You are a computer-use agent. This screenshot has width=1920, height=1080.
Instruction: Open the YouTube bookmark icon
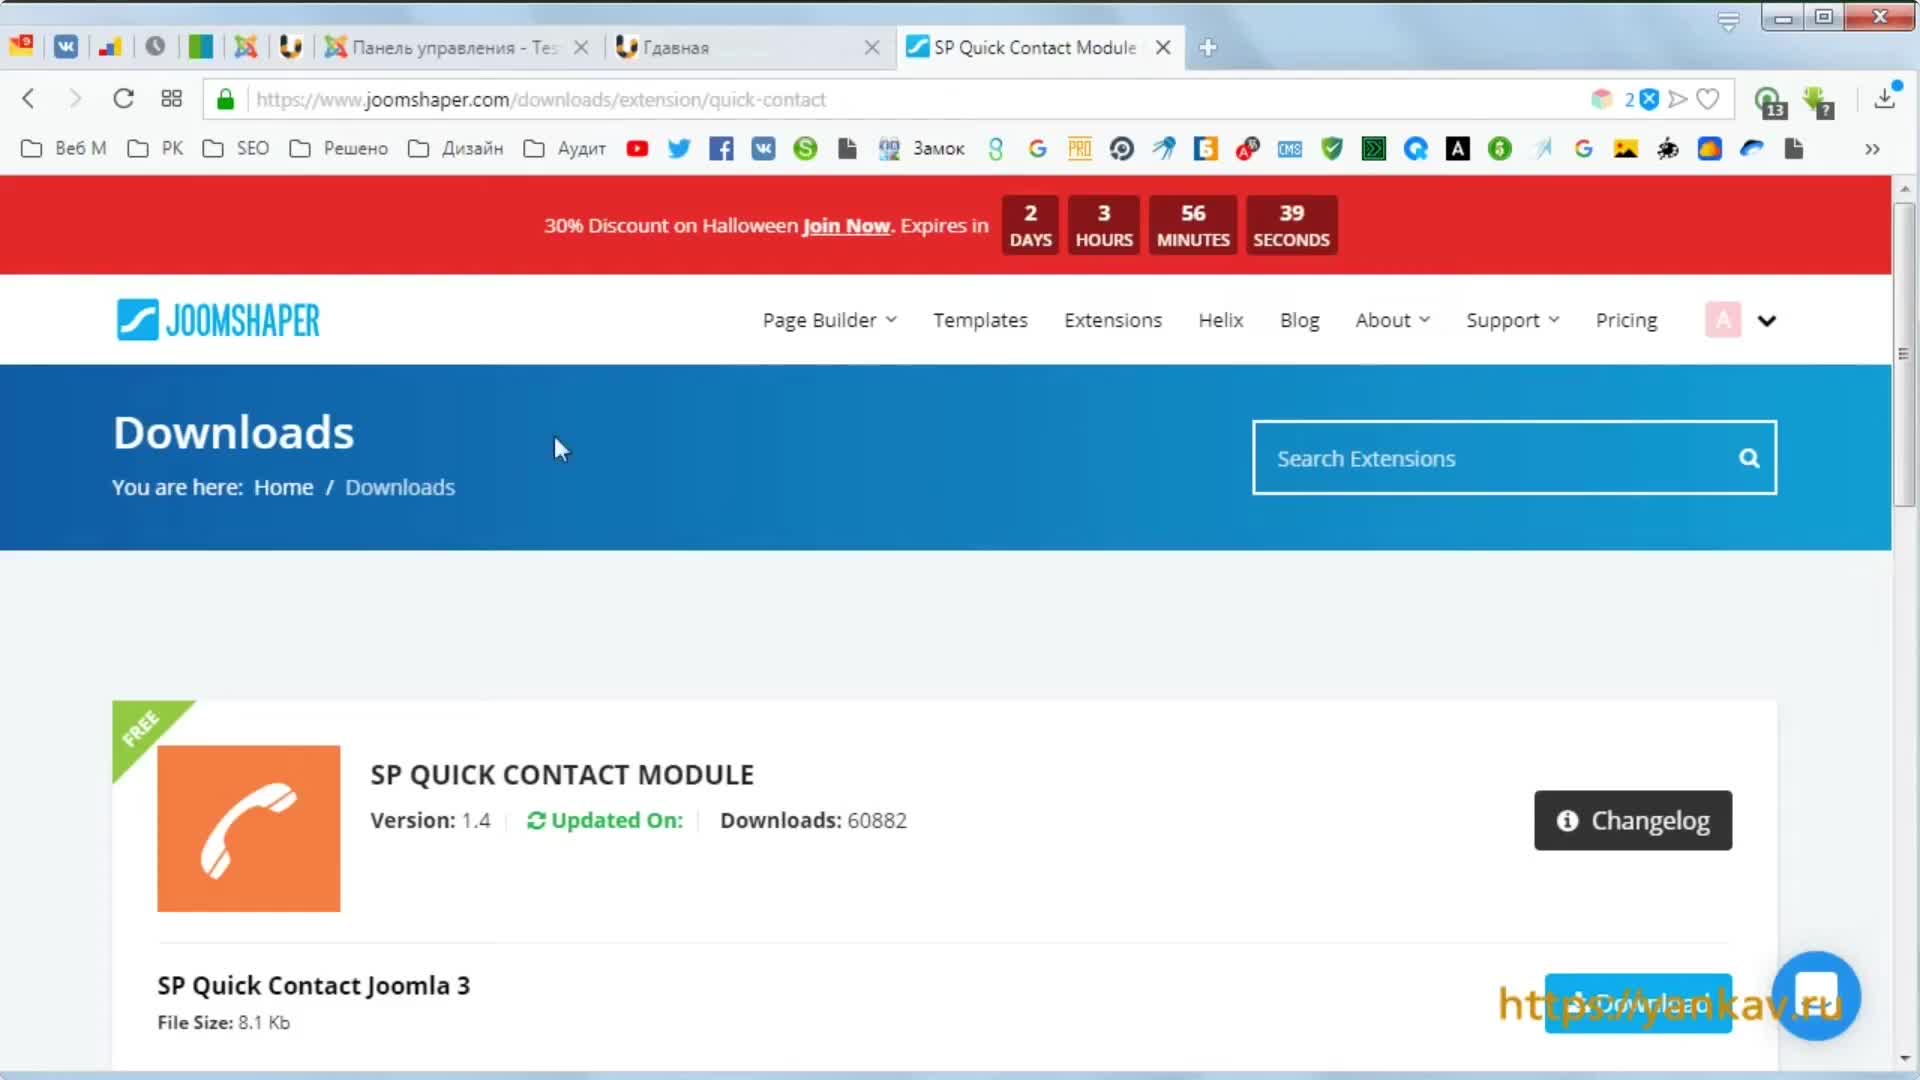click(x=637, y=149)
